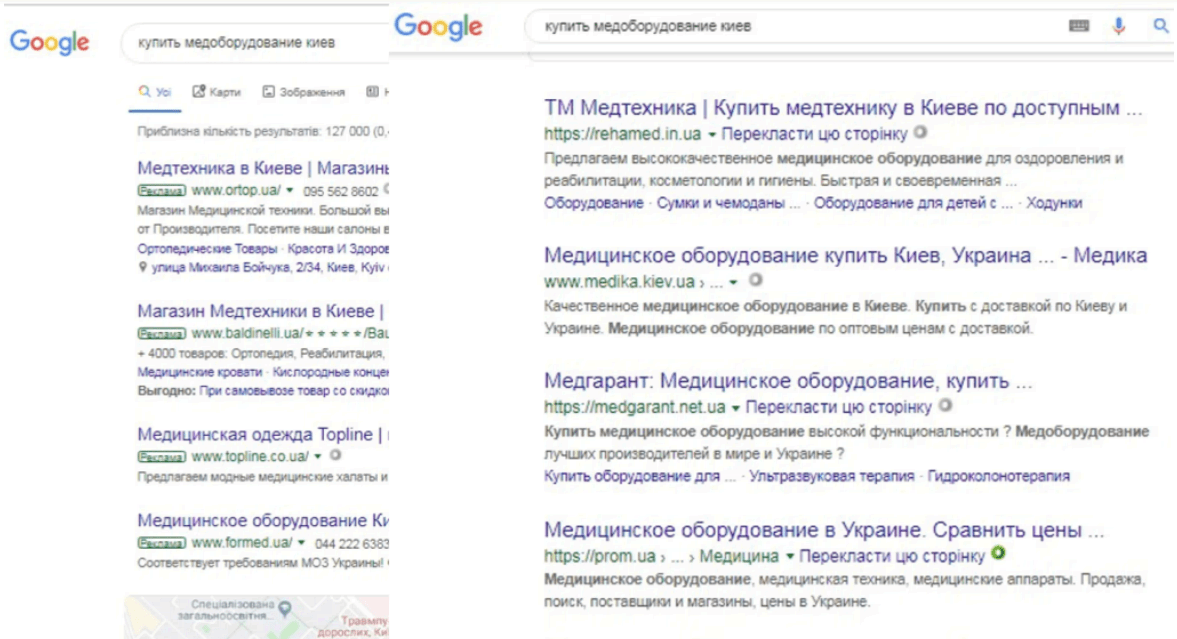
Task: Open sitelink Оборудование under rehamed result
Action: (594, 203)
